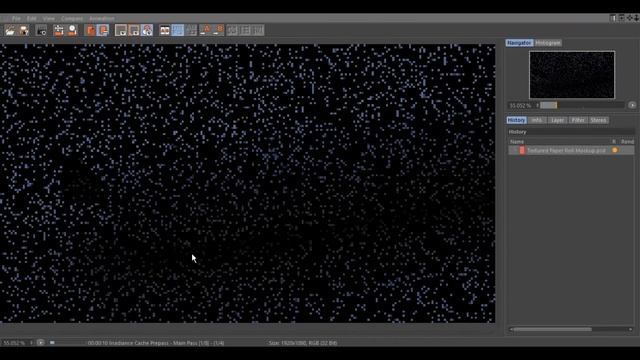Click the Set as A icon
This screenshot has width=640, height=360.
(205, 30)
